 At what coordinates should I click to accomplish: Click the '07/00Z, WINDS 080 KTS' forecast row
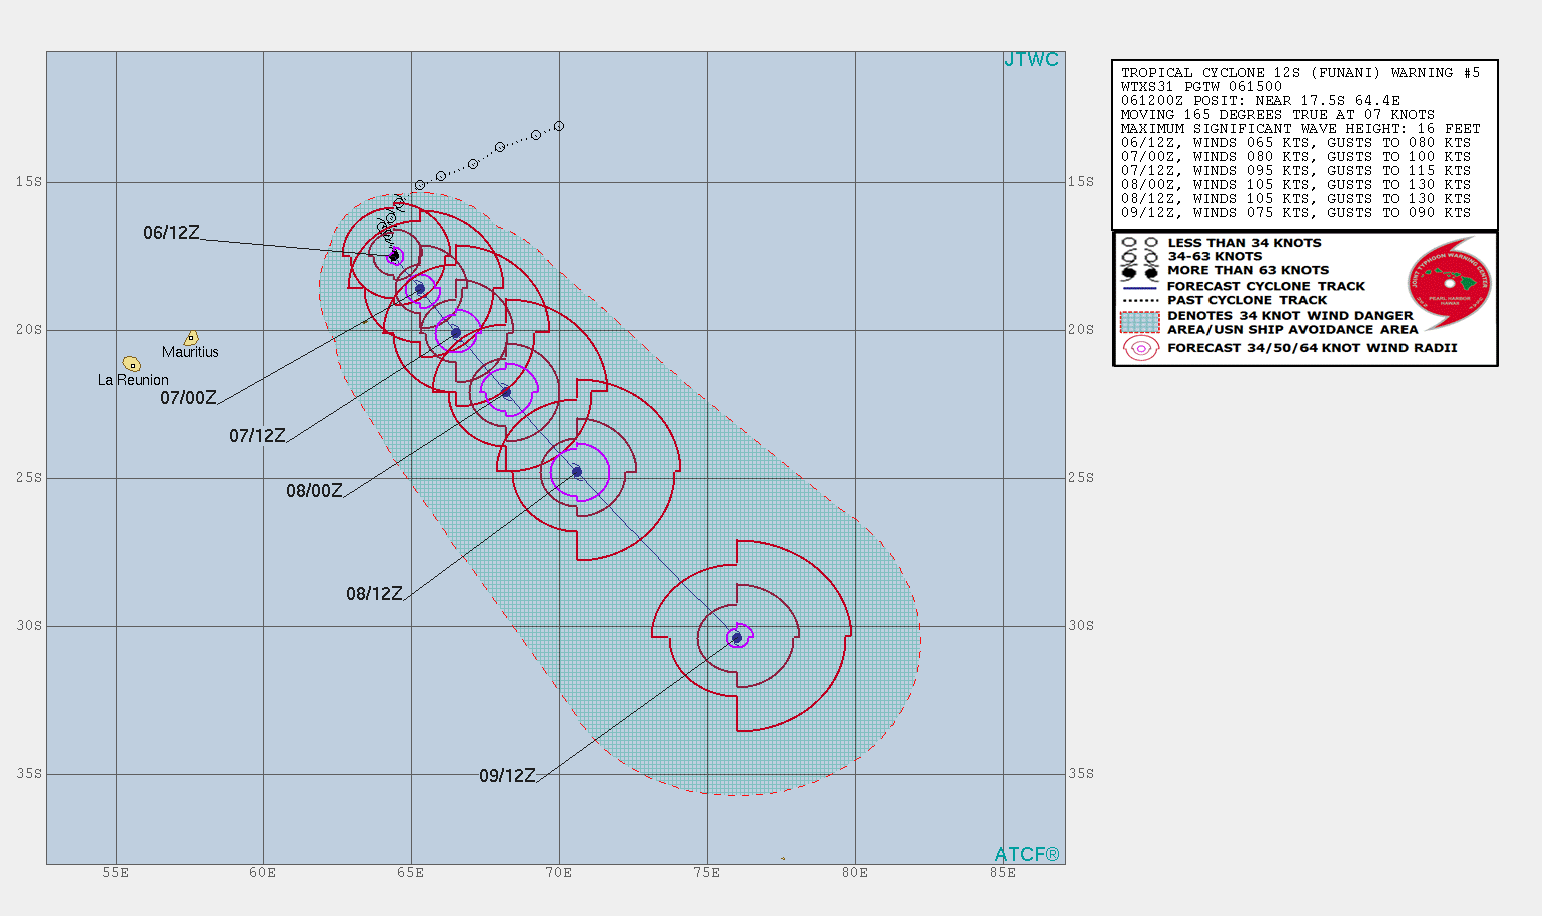coord(1296,157)
